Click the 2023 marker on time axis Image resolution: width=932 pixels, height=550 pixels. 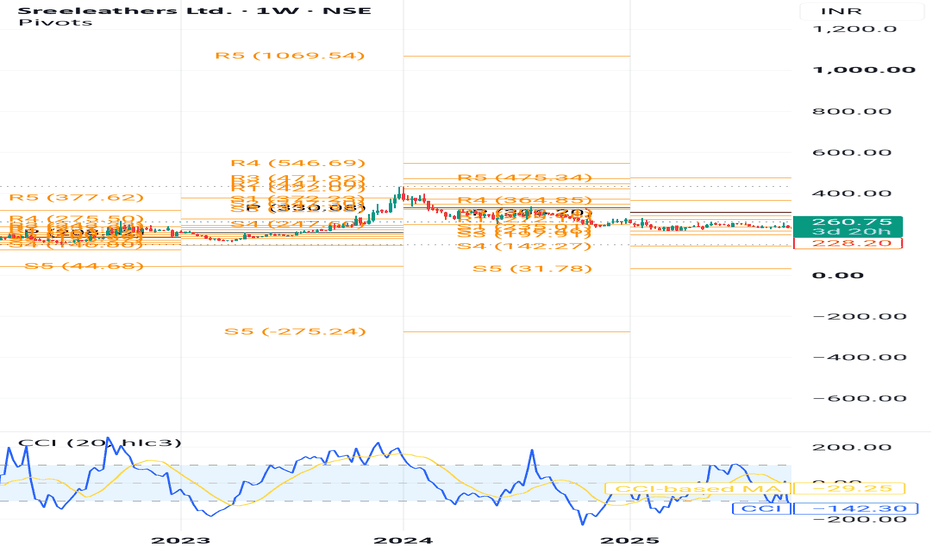point(180,540)
